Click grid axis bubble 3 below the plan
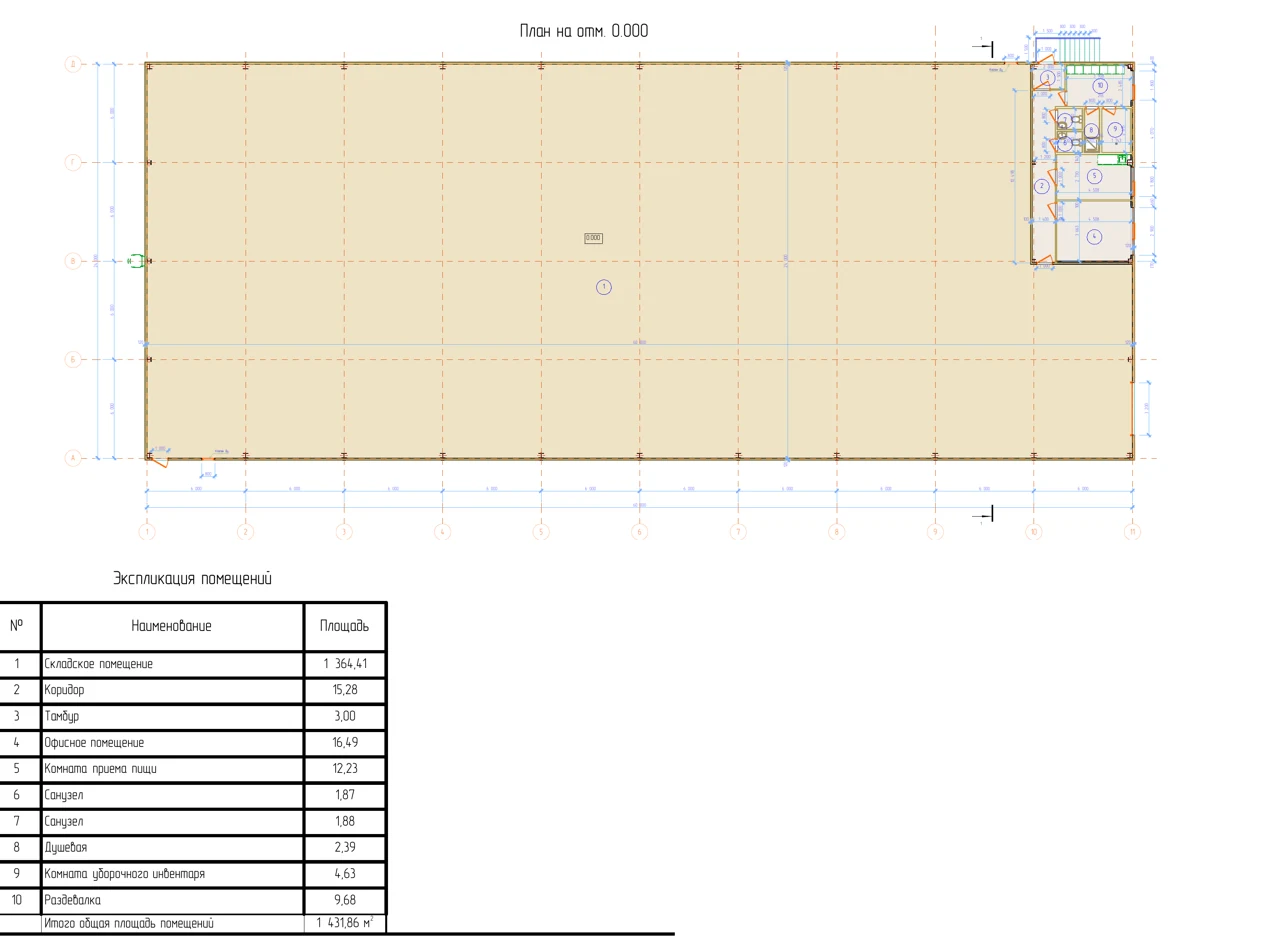Screen dimensions: 1280x936 point(343,532)
